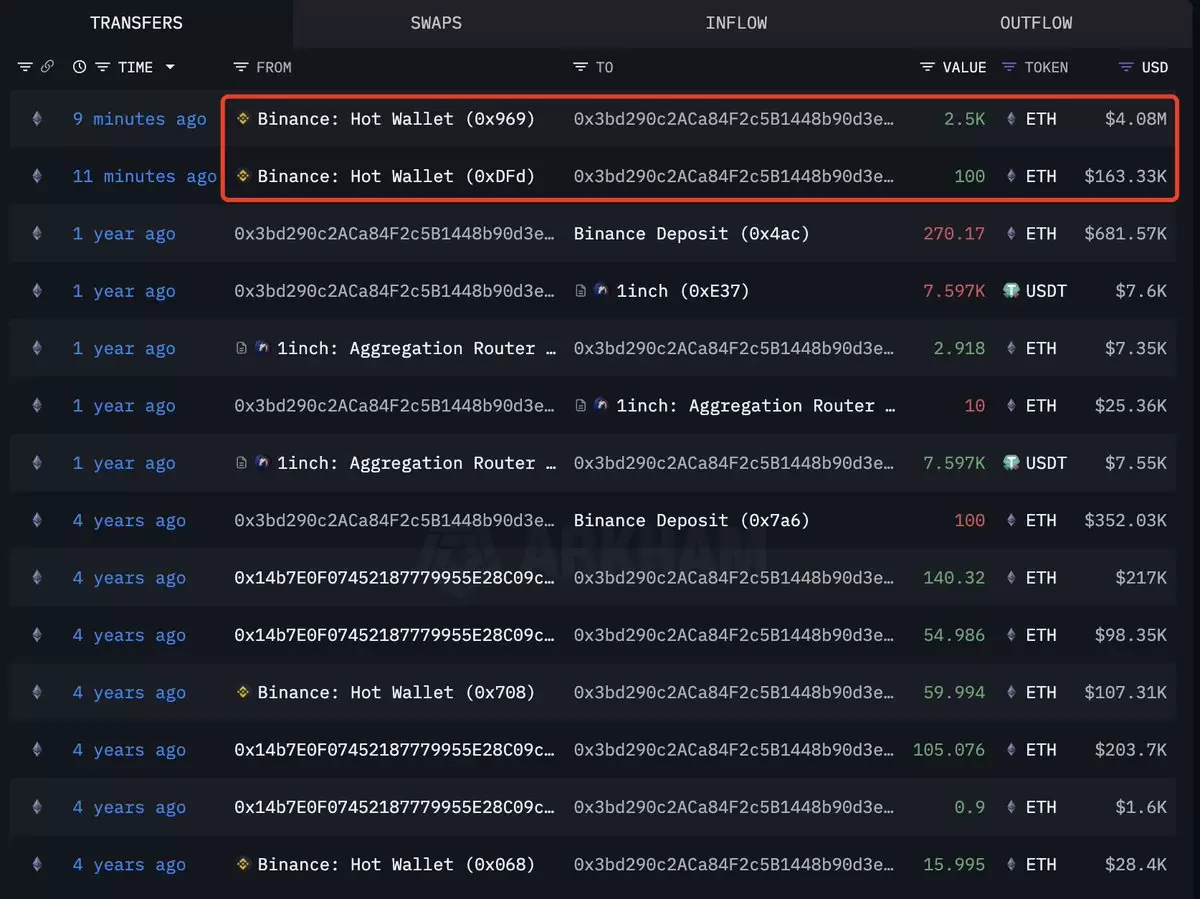Open the OUTFLOW tab
1200x899 pixels.
point(1036,23)
